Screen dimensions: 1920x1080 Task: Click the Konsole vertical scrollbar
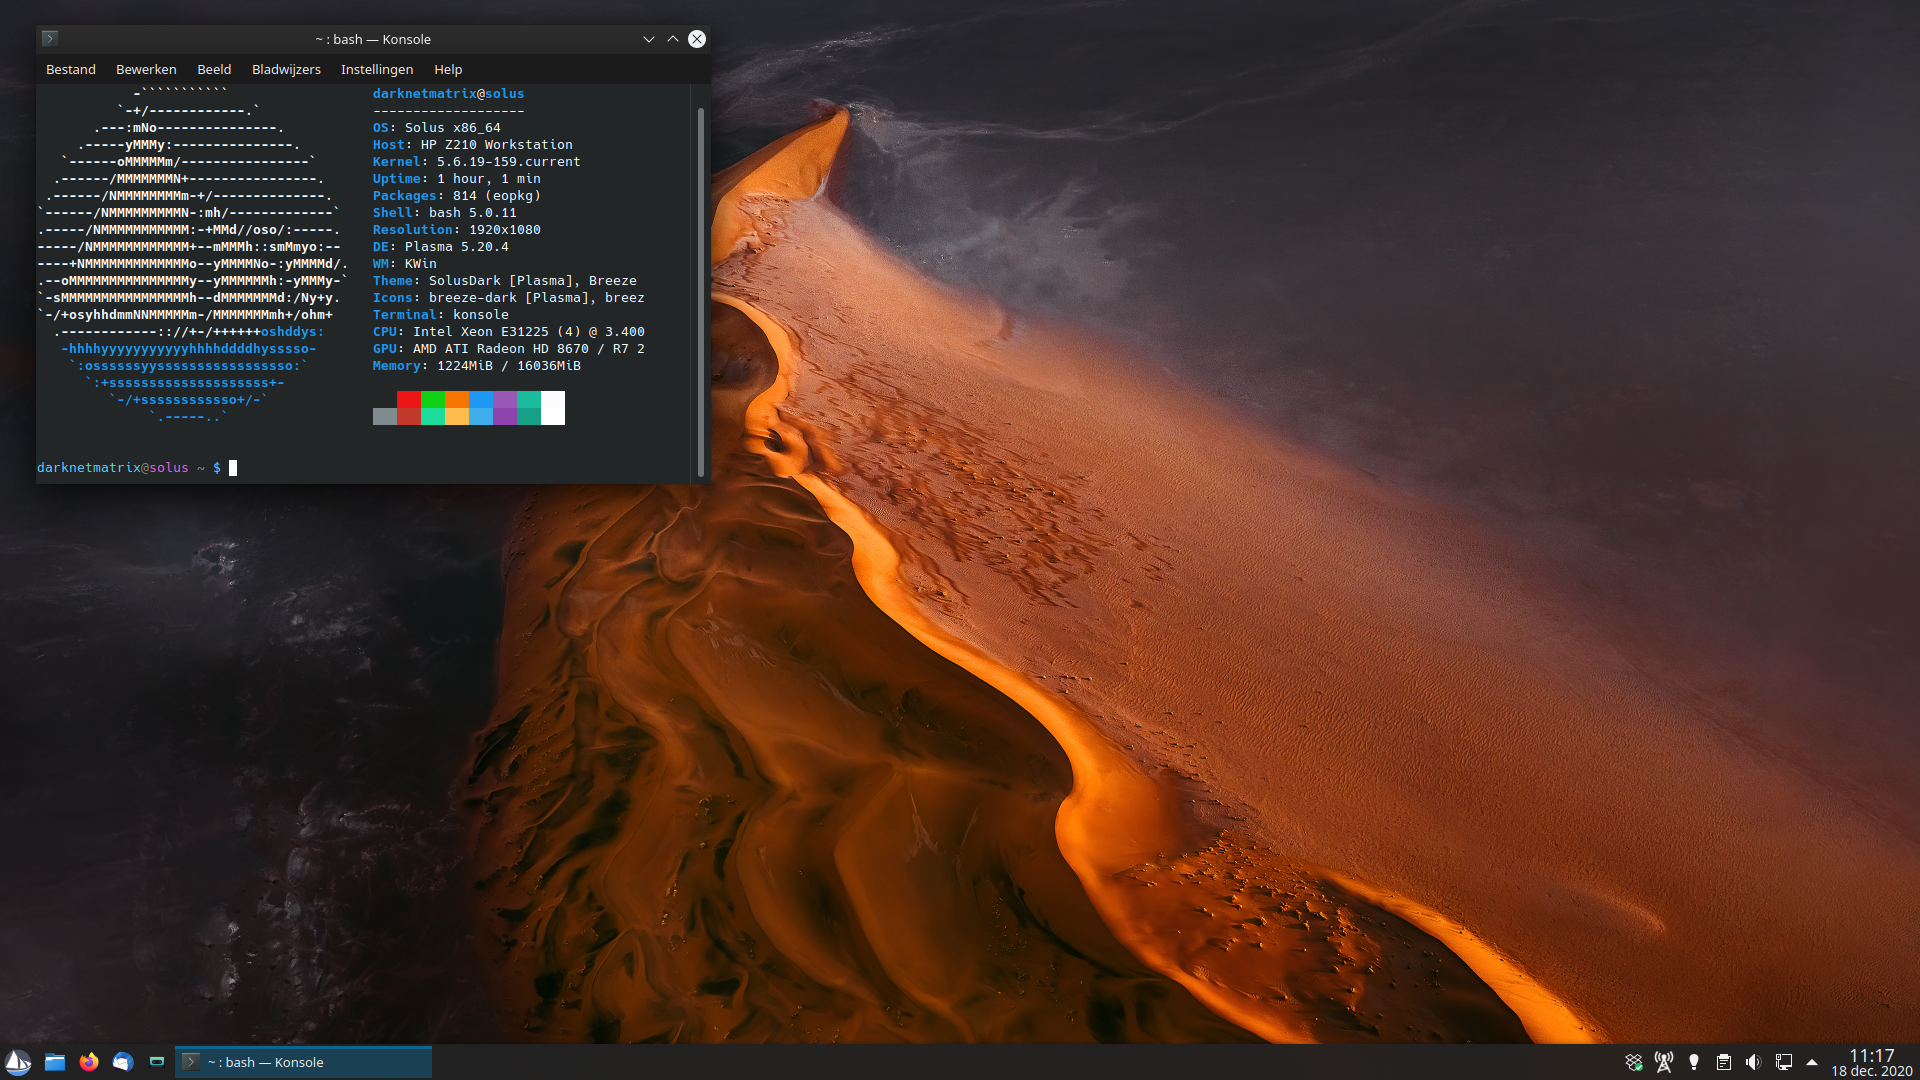coord(700,291)
